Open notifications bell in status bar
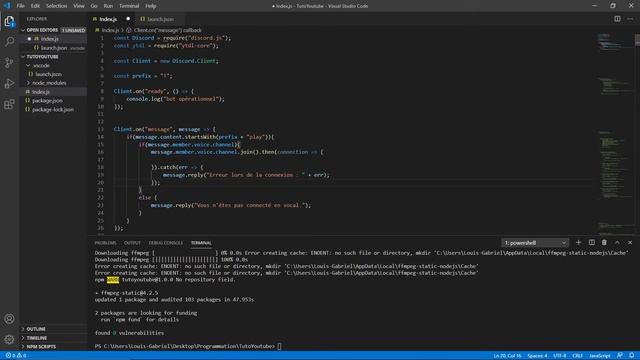Image resolution: width=640 pixels, height=360 pixels. 631,356
